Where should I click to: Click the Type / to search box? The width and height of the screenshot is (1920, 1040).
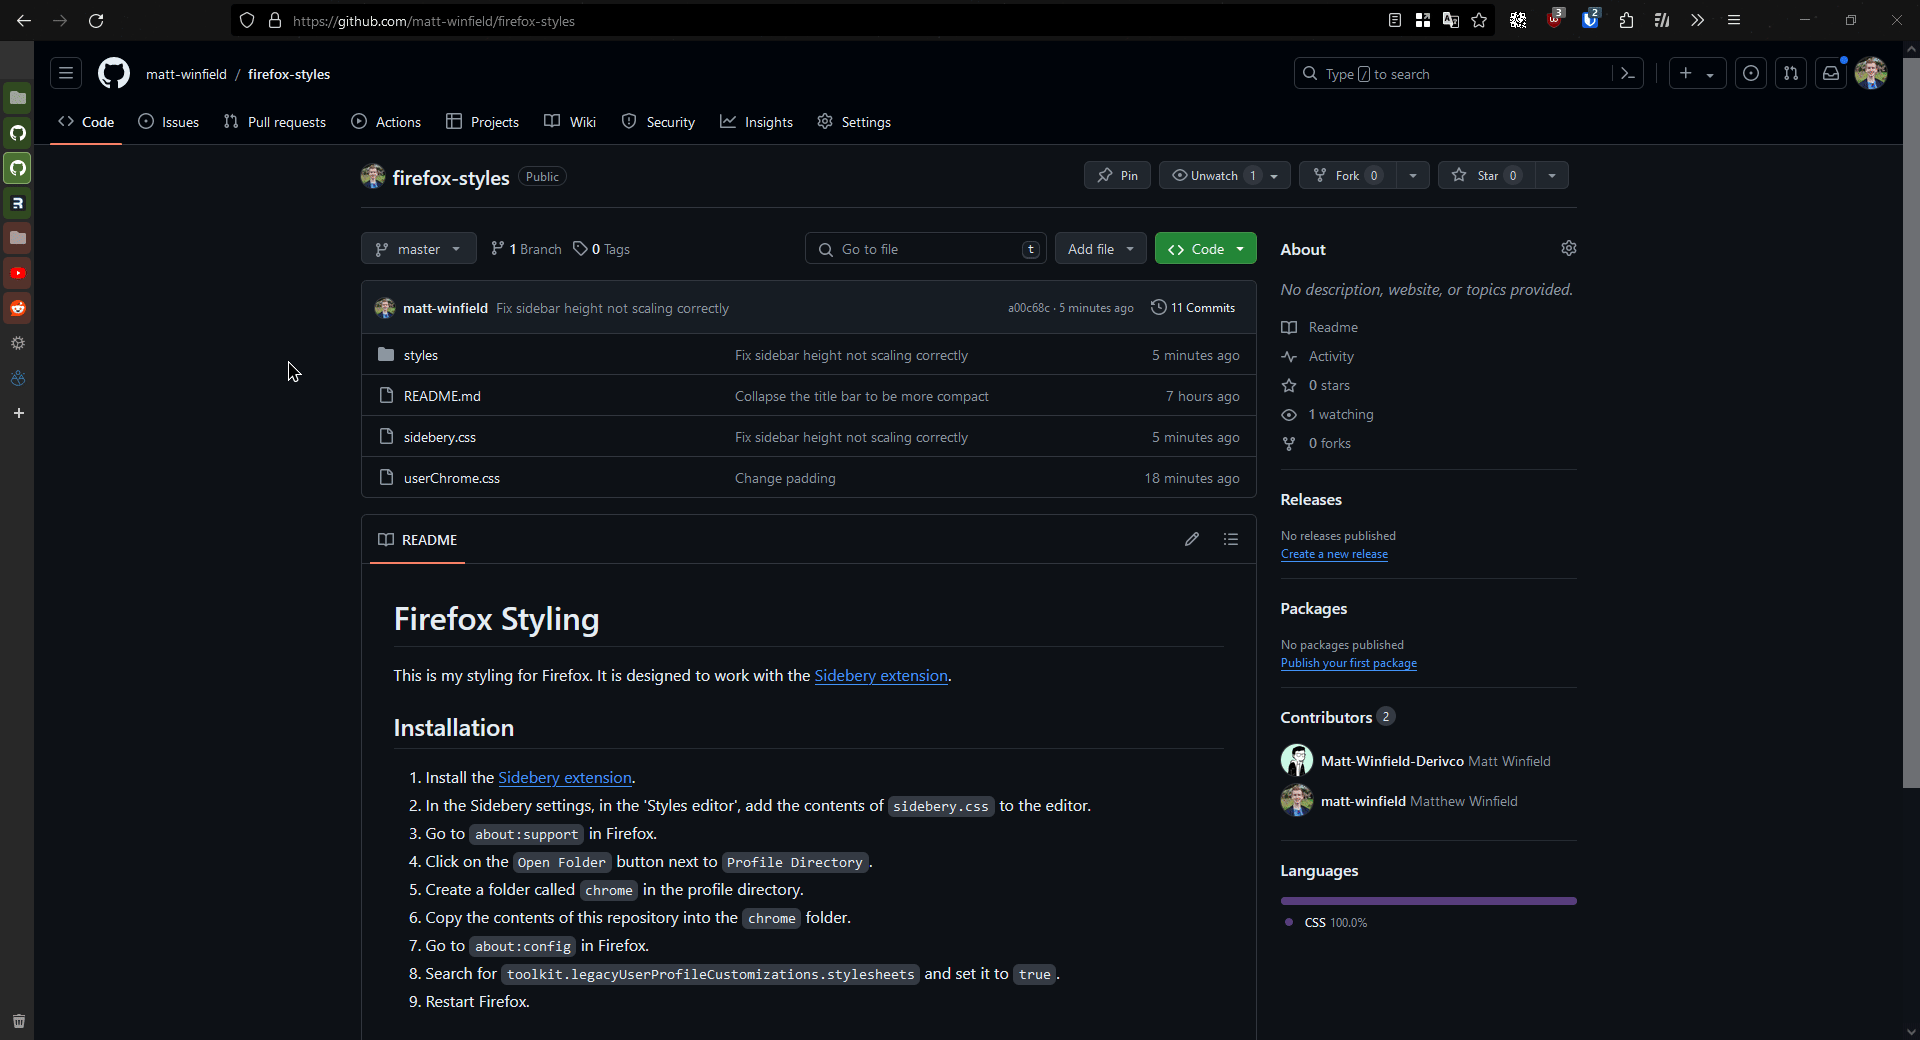point(1454,73)
